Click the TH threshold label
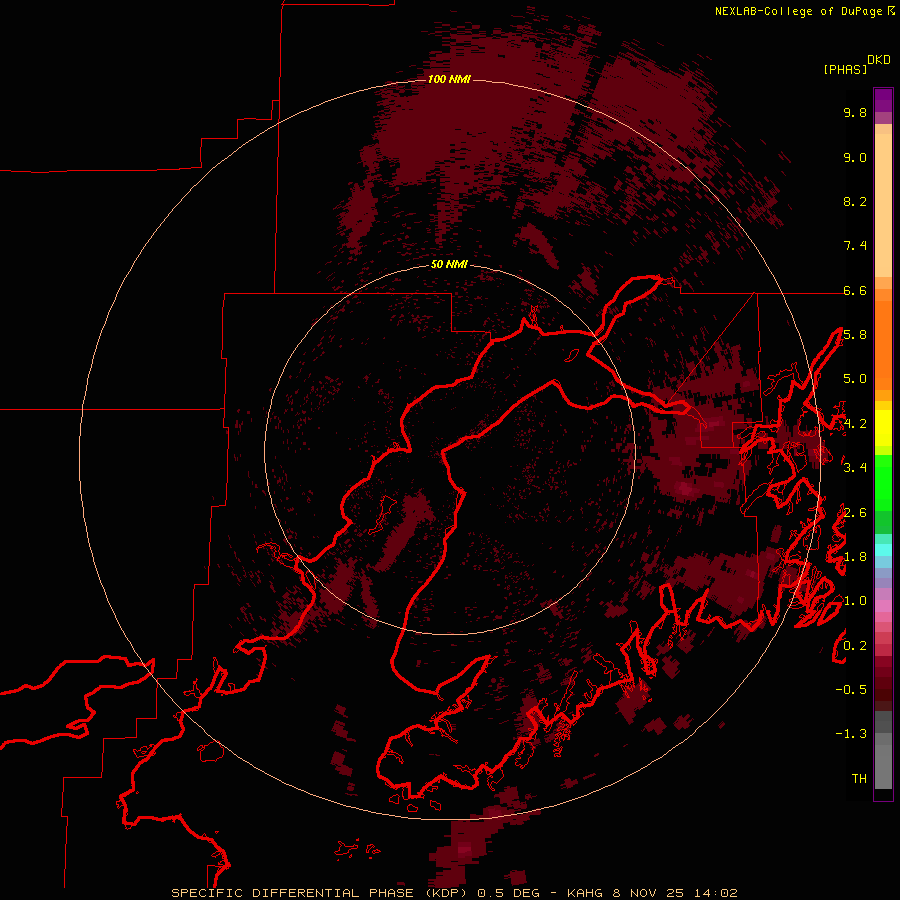Image resolution: width=900 pixels, height=900 pixels. [859, 779]
